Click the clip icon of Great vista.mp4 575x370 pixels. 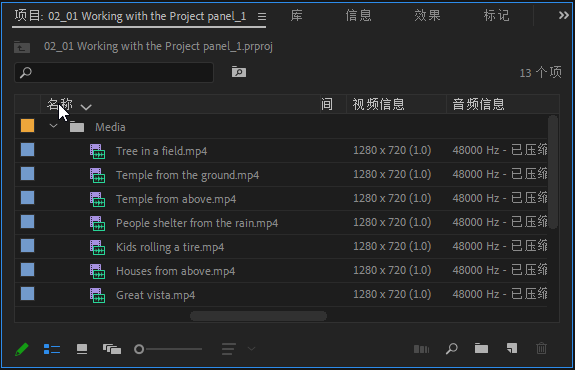(x=98, y=295)
